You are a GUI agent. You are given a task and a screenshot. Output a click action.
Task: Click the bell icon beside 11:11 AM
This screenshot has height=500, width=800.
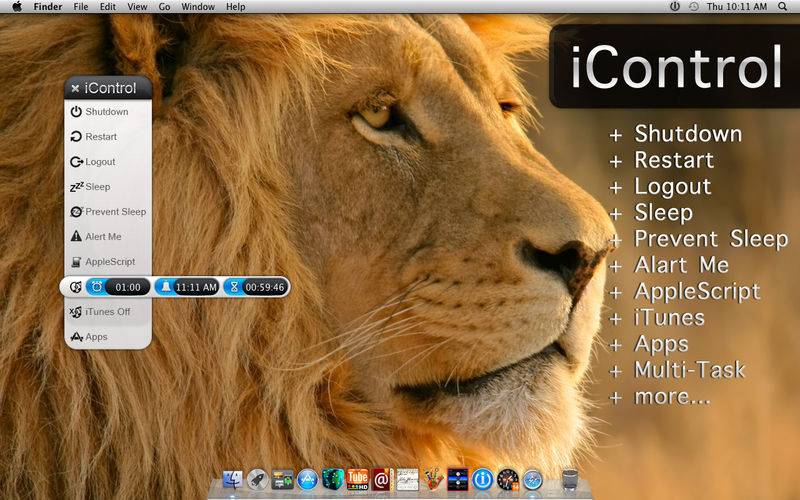[165, 287]
